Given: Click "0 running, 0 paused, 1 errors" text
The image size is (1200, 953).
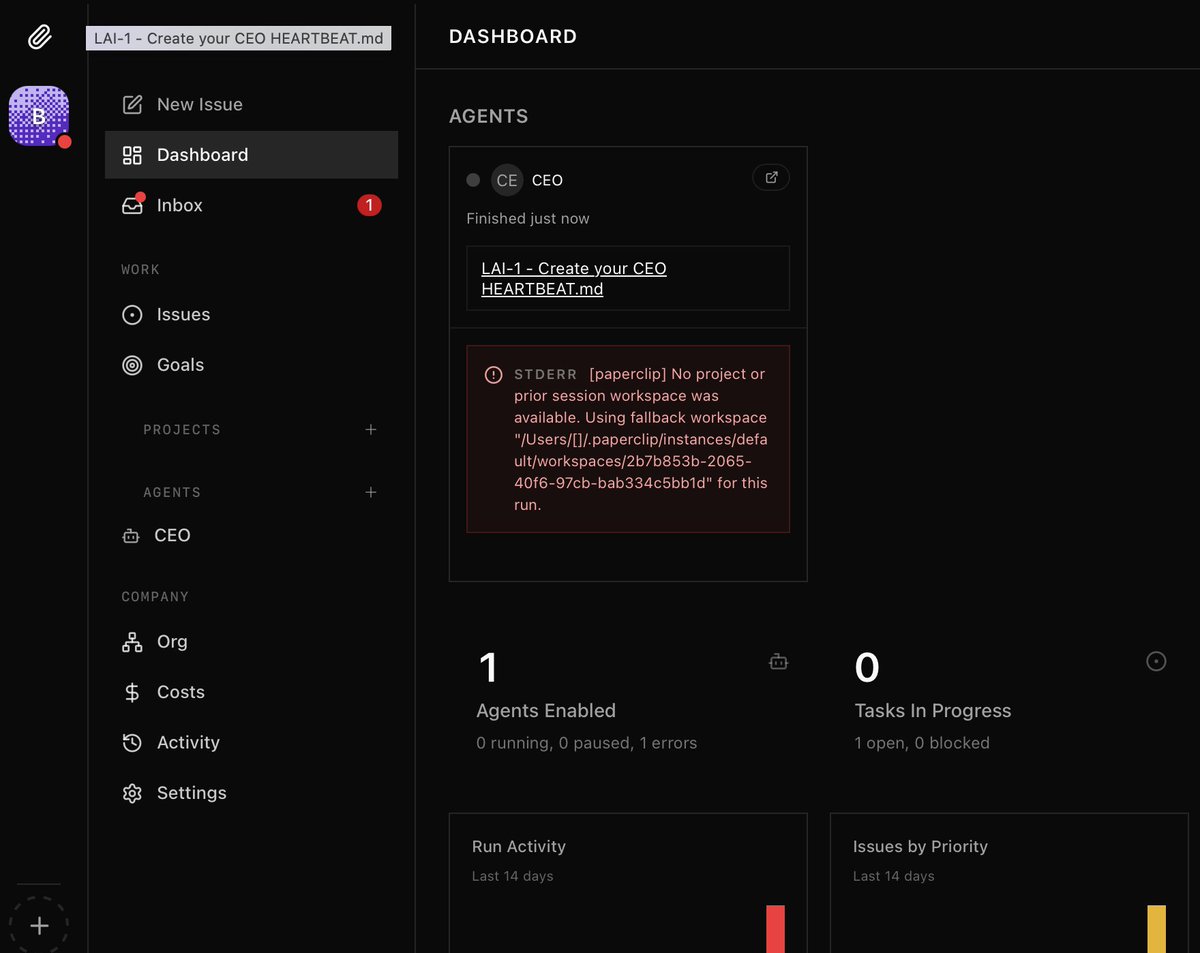Looking at the screenshot, I should (587, 743).
